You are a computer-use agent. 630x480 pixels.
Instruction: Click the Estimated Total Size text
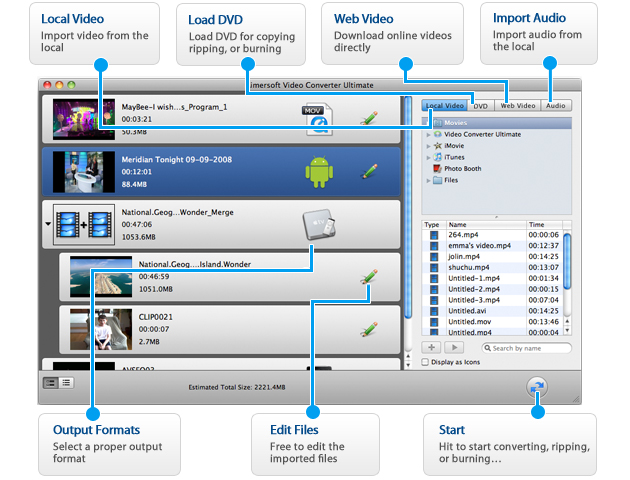(x=237, y=387)
